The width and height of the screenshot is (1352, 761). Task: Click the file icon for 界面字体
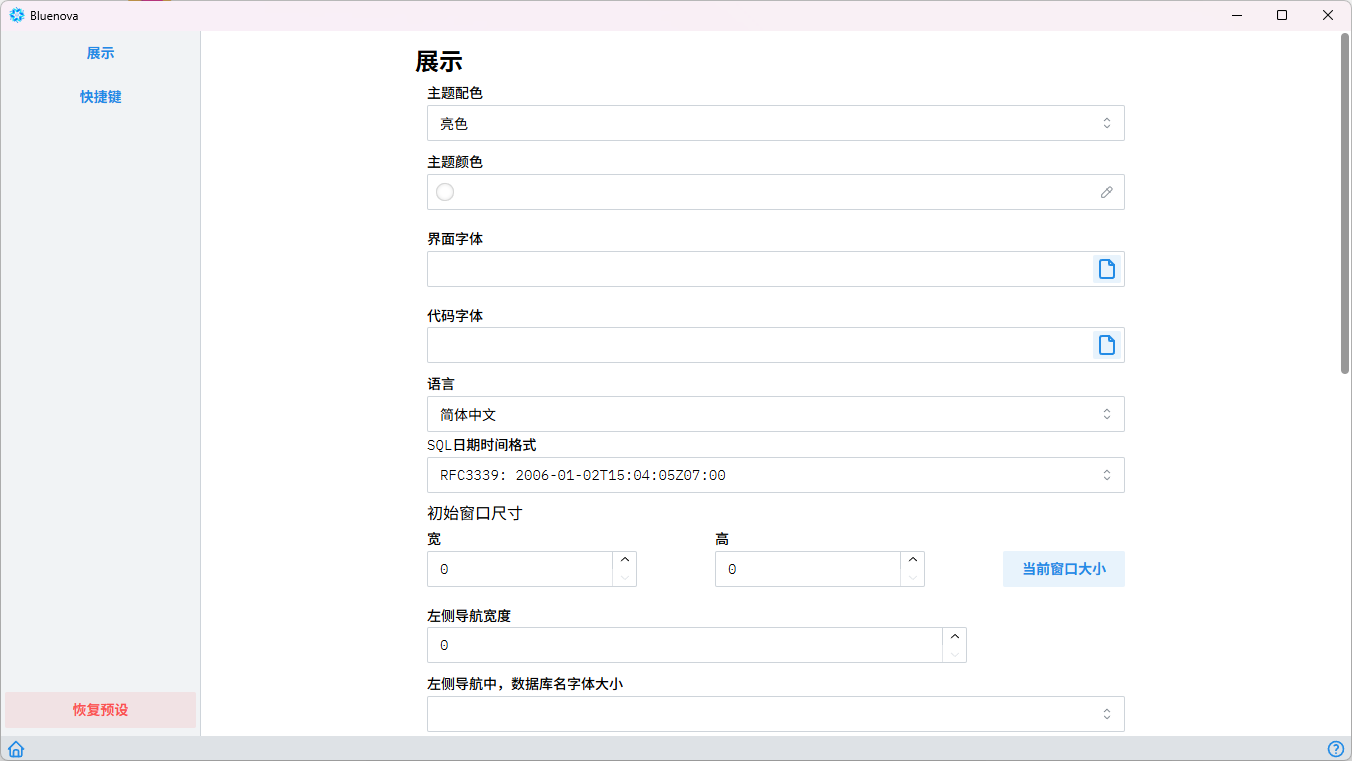coord(1106,269)
